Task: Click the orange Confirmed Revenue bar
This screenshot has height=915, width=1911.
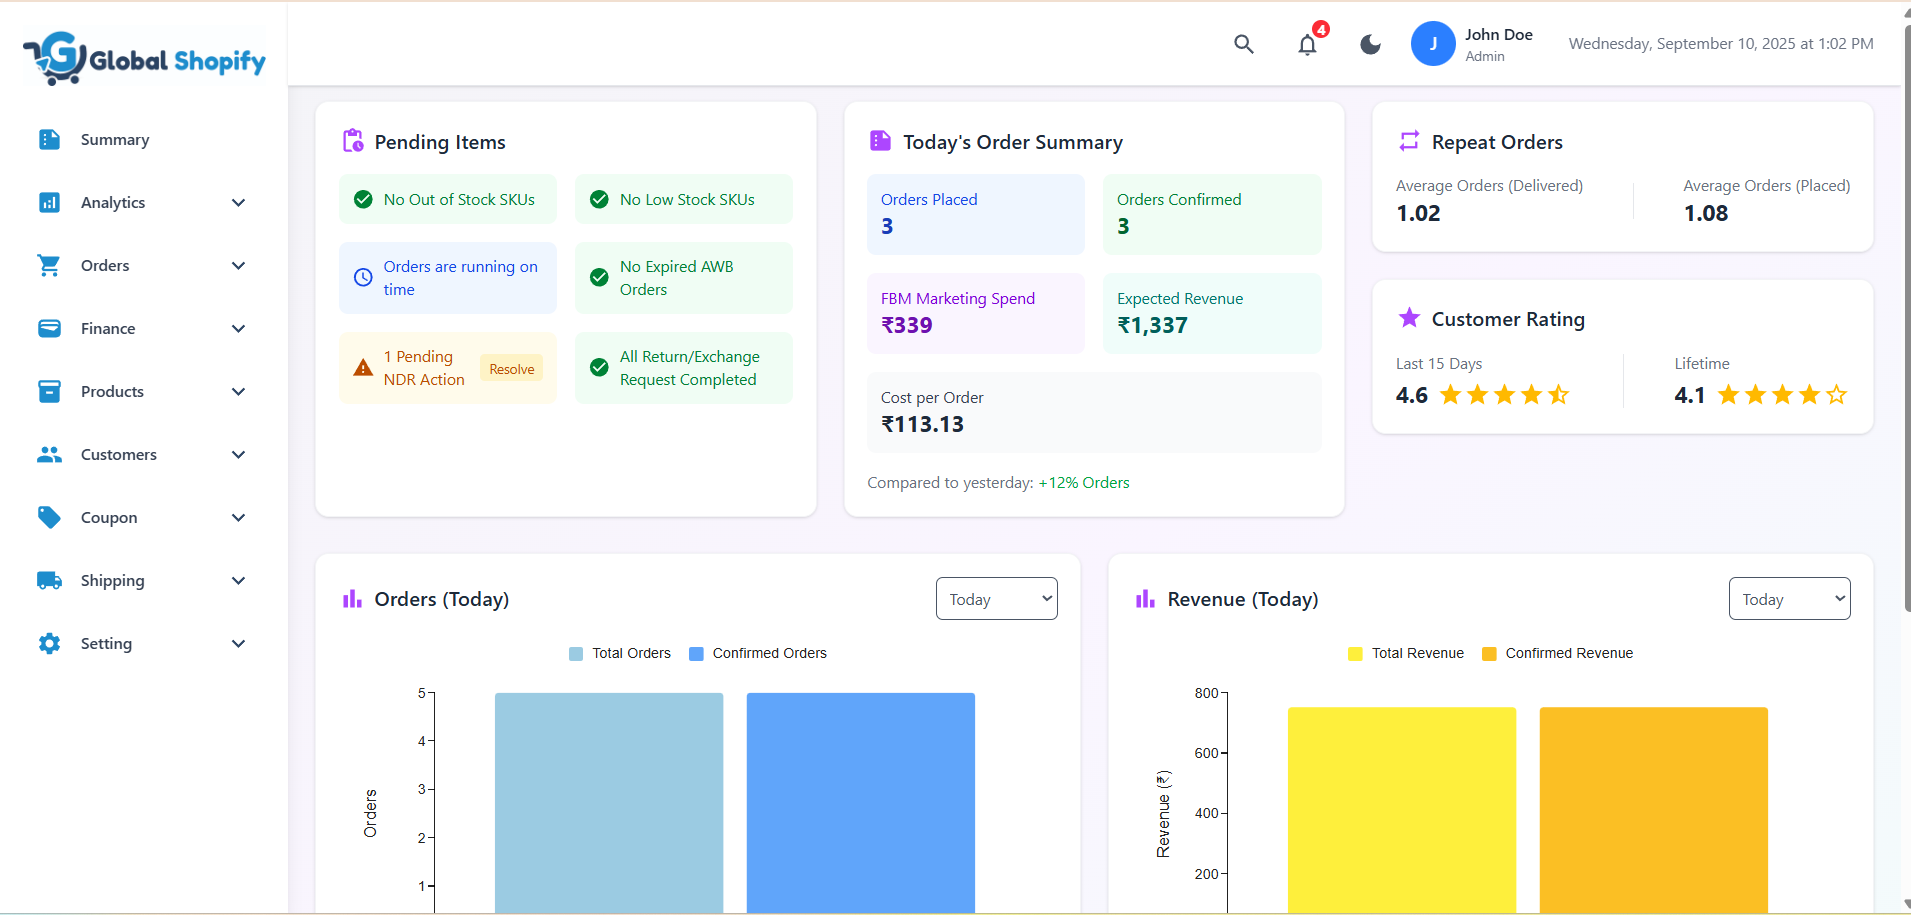Action: point(1654,810)
